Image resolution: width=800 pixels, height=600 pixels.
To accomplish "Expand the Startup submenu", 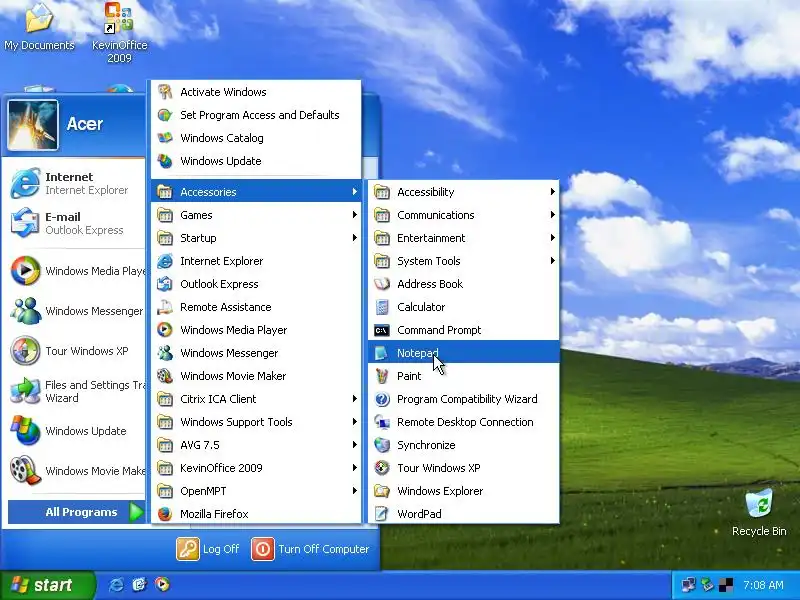I will tap(256, 238).
